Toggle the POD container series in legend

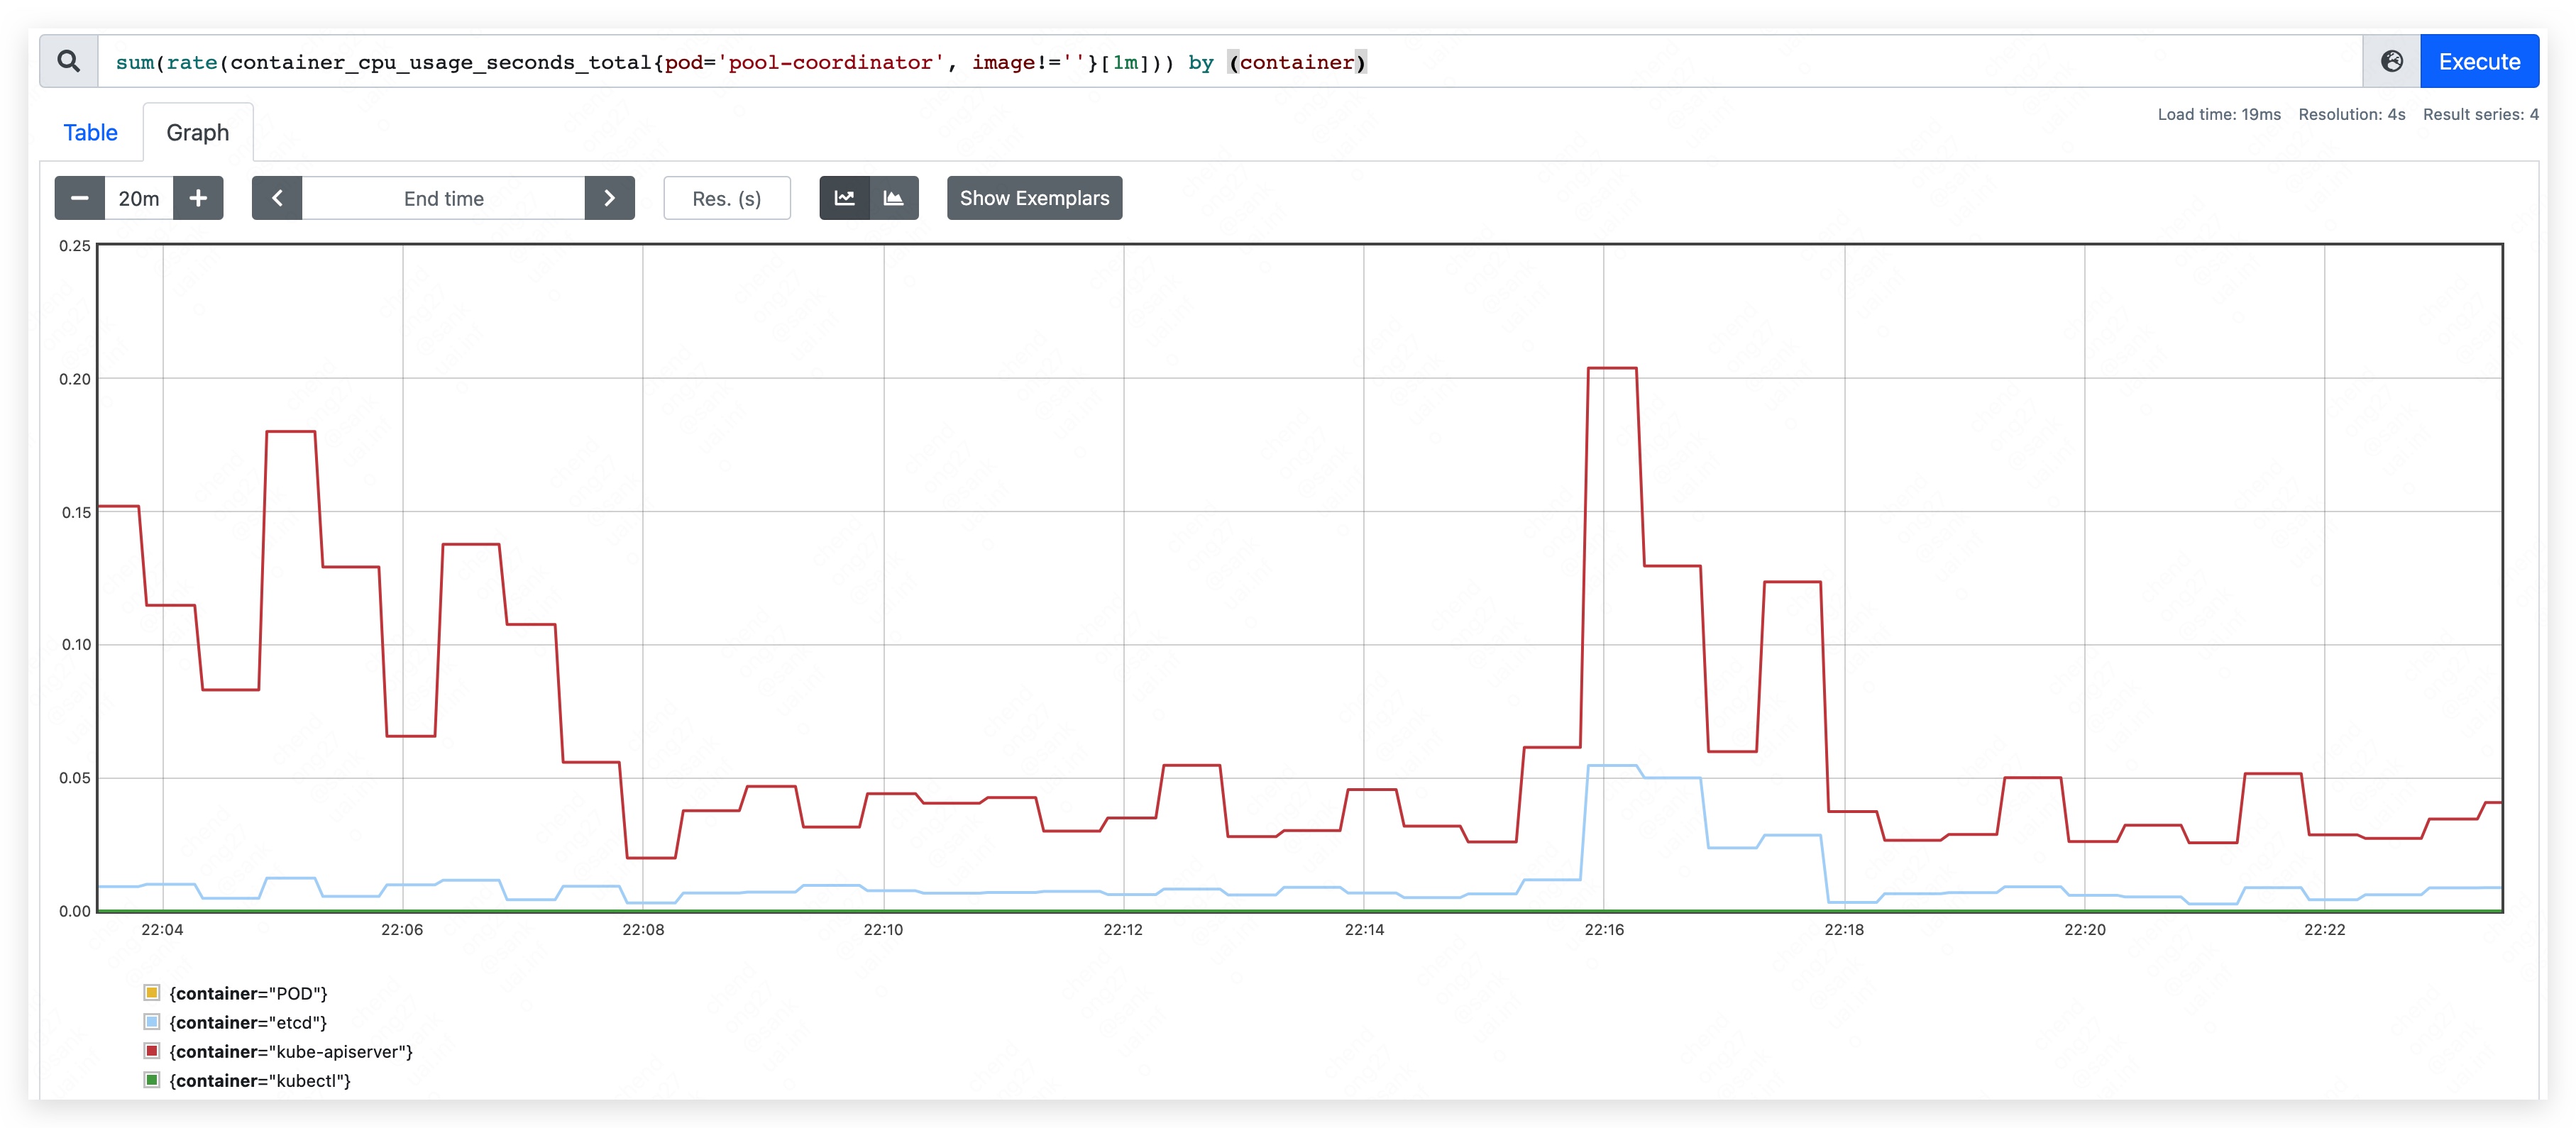248,993
